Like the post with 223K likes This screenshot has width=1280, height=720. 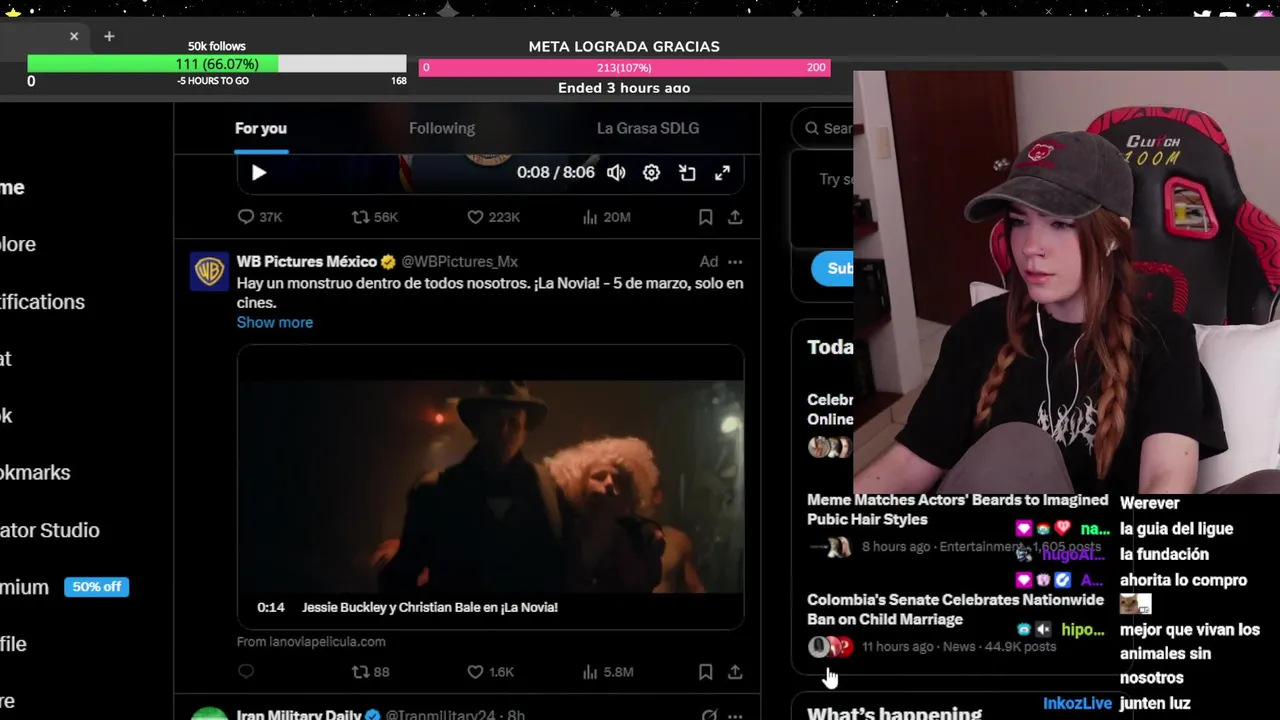(x=494, y=217)
